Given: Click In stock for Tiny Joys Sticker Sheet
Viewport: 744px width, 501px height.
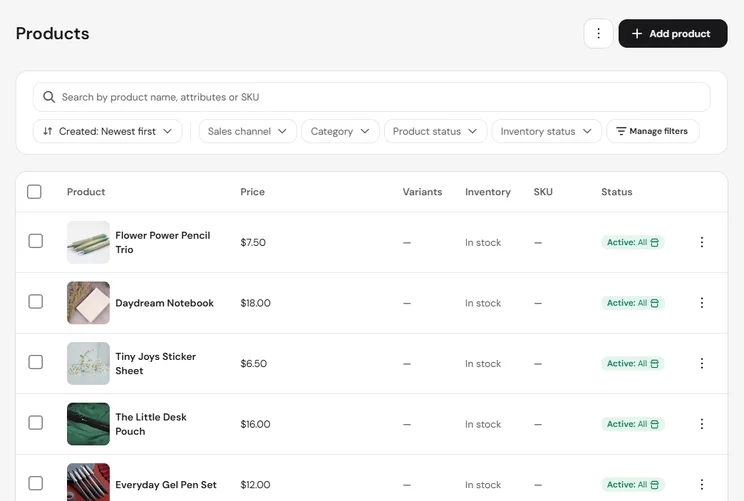Looking at the screenshot, I should click(483, 363).
